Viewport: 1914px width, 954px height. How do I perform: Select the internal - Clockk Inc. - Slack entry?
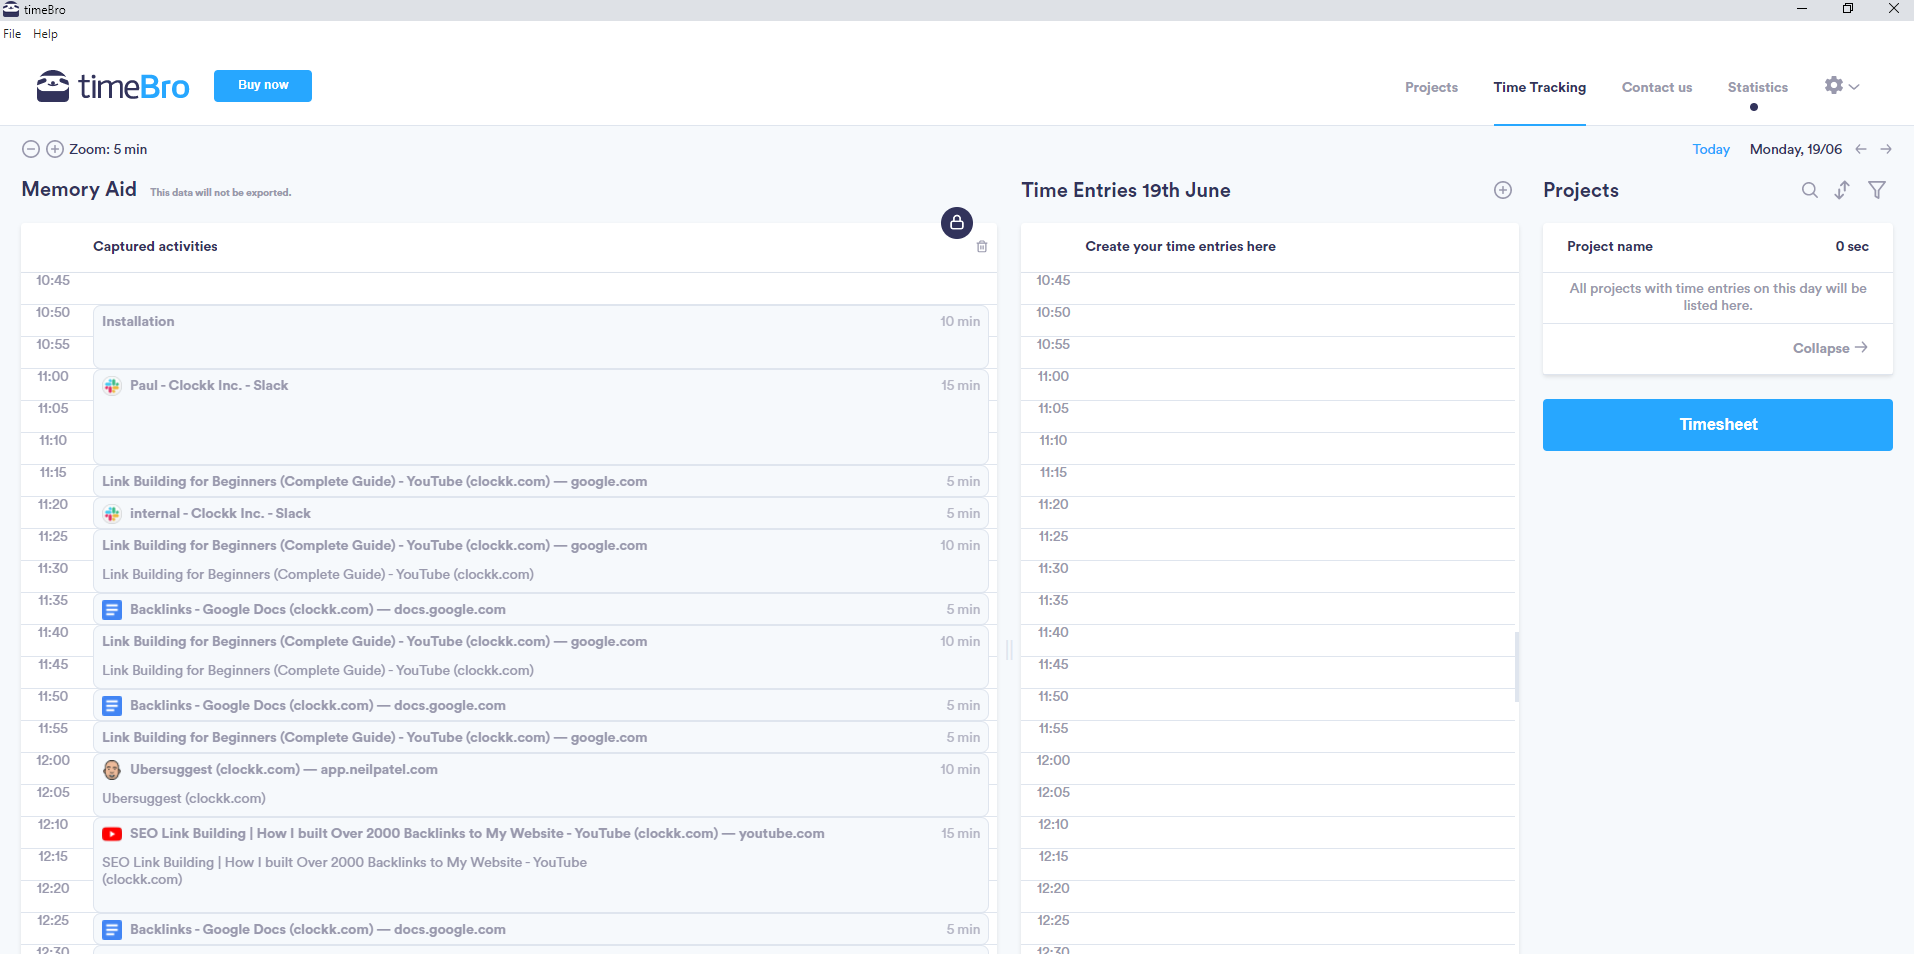click(541, 513)
